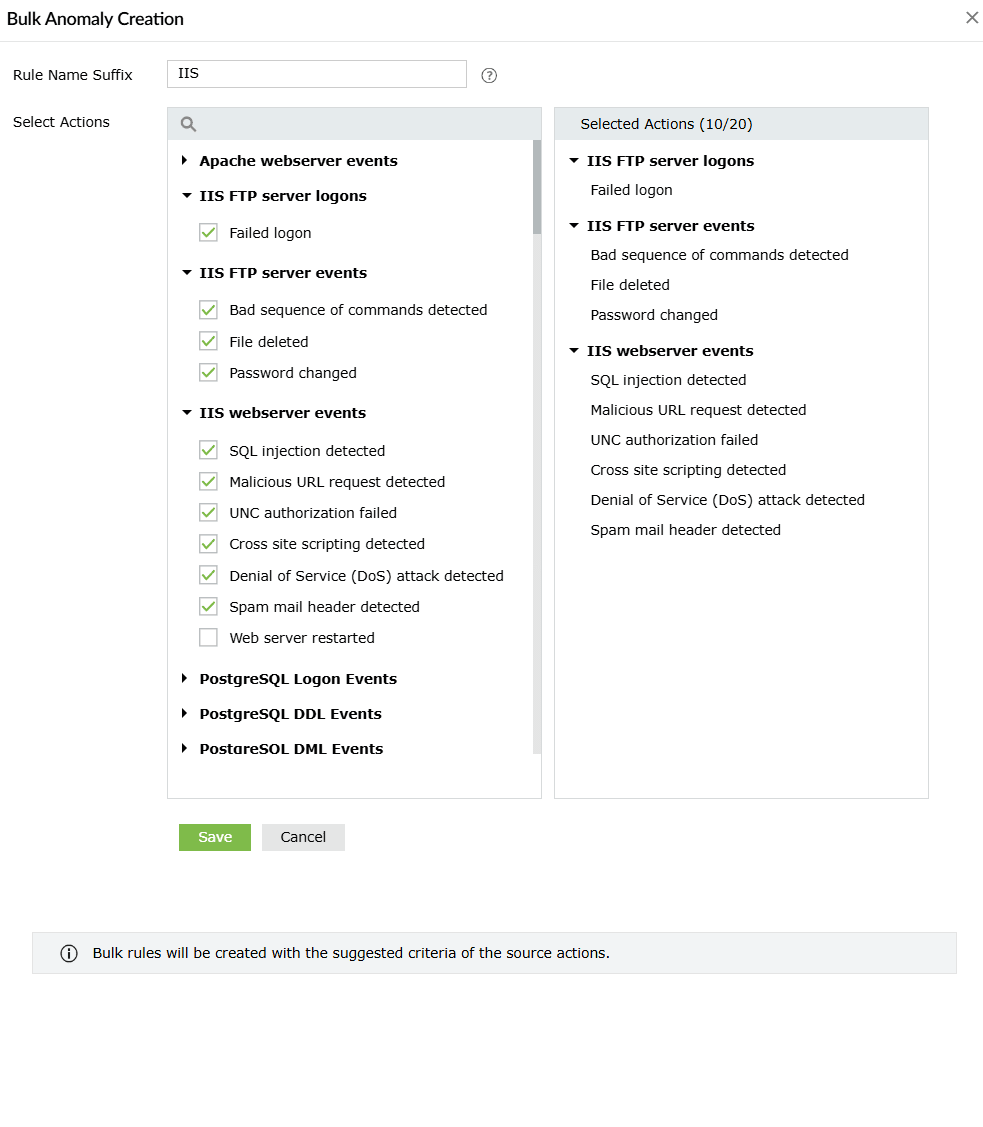Viewport: 983px width, 1127px height.
Task: Expand PostgreSQL DDL Events group
Action: coord(185,714)
